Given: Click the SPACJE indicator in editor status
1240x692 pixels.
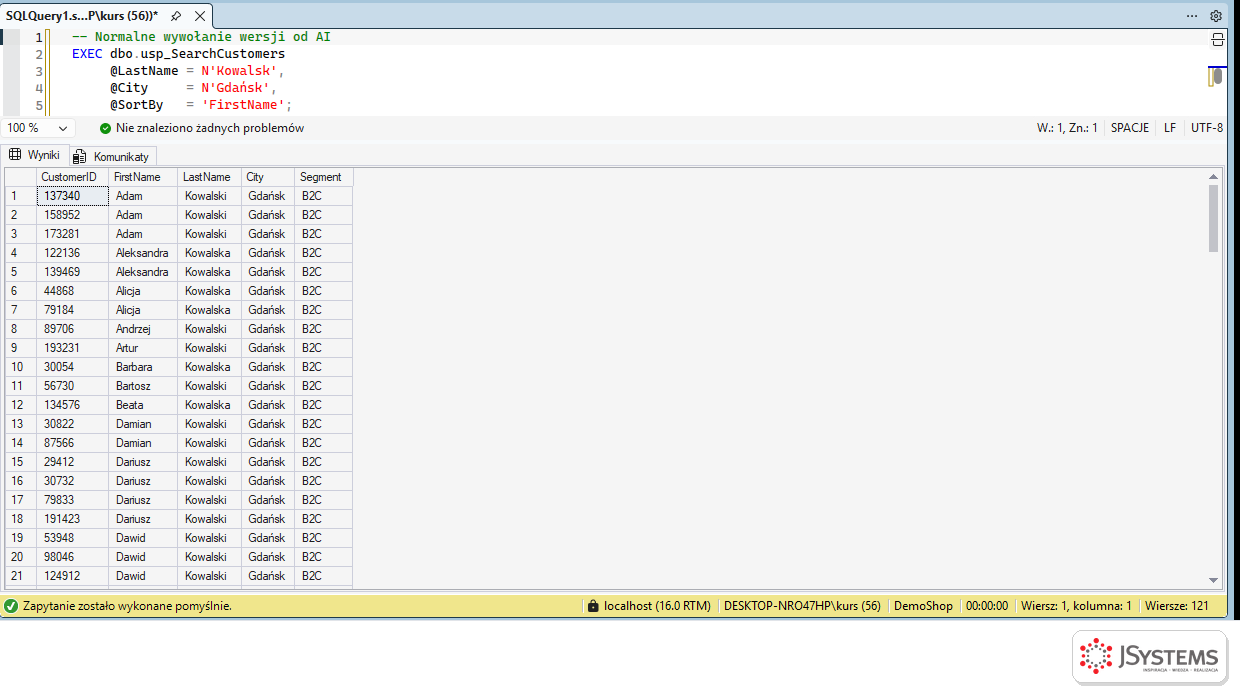Looking at the screenshot, I should [1130, 128].
